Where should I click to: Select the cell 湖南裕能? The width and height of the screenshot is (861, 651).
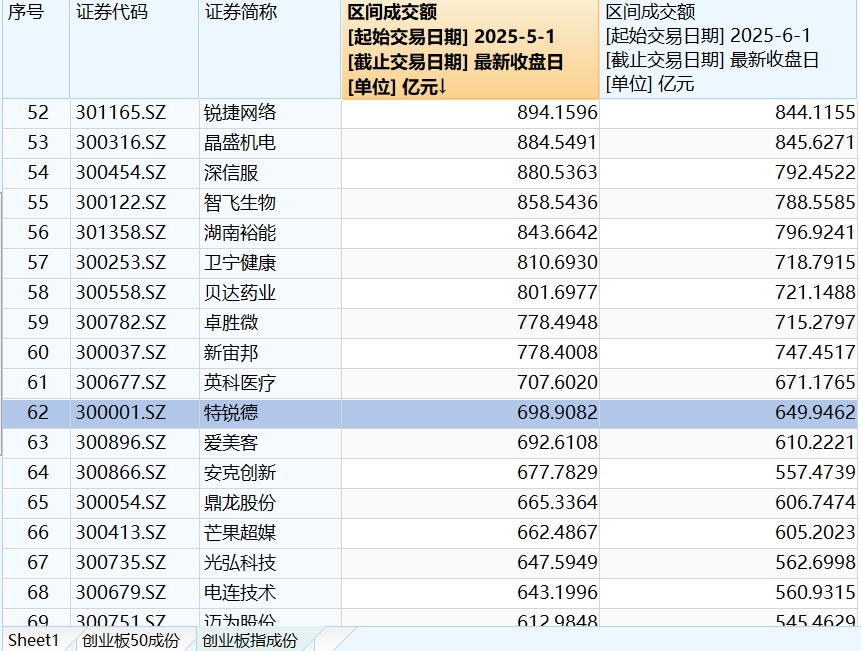(x=270, y=233)
